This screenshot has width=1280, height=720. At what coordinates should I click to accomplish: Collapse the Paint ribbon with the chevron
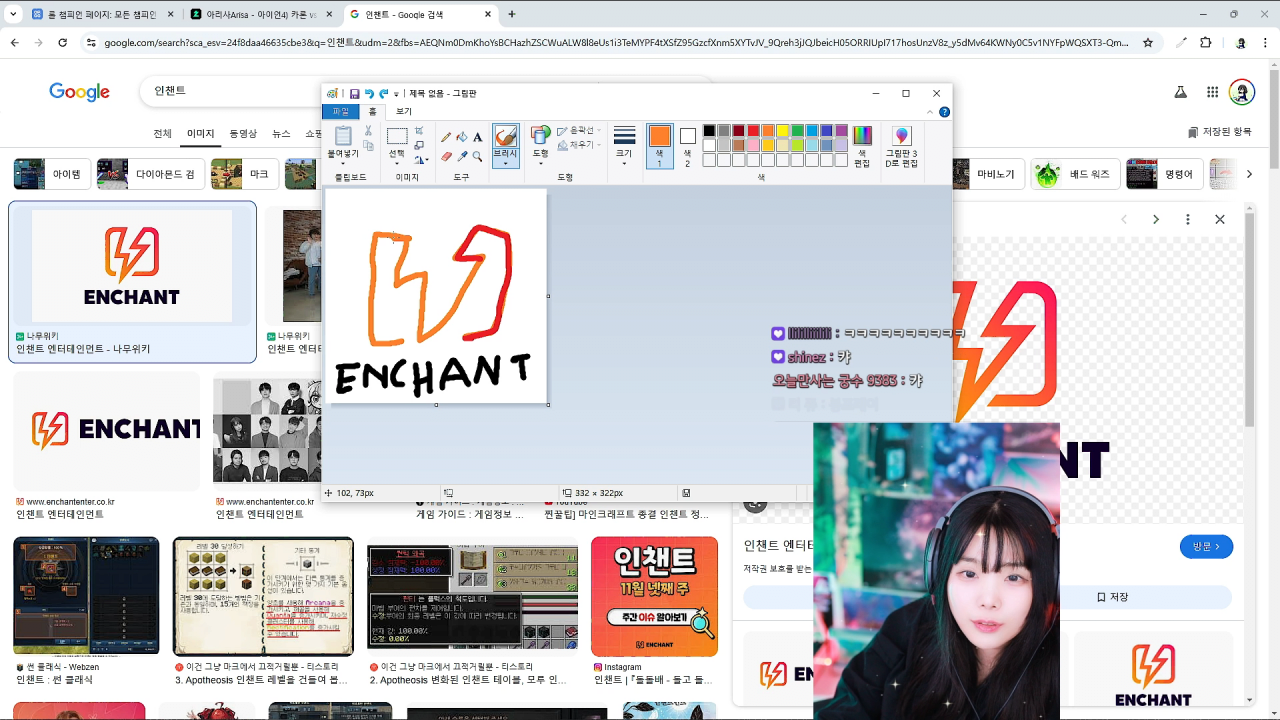click(930, 112)
